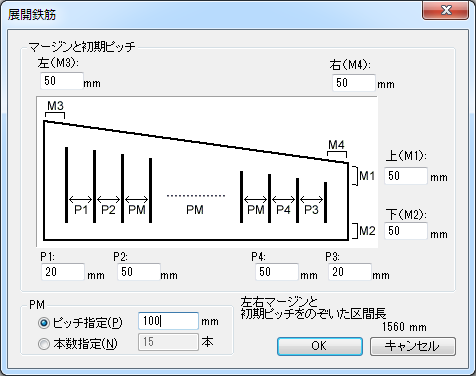Image resolution: width=476 pixels, height=376 pixels.
Task: Click the P3 pitch input field
Action: (x=350, y=272)
